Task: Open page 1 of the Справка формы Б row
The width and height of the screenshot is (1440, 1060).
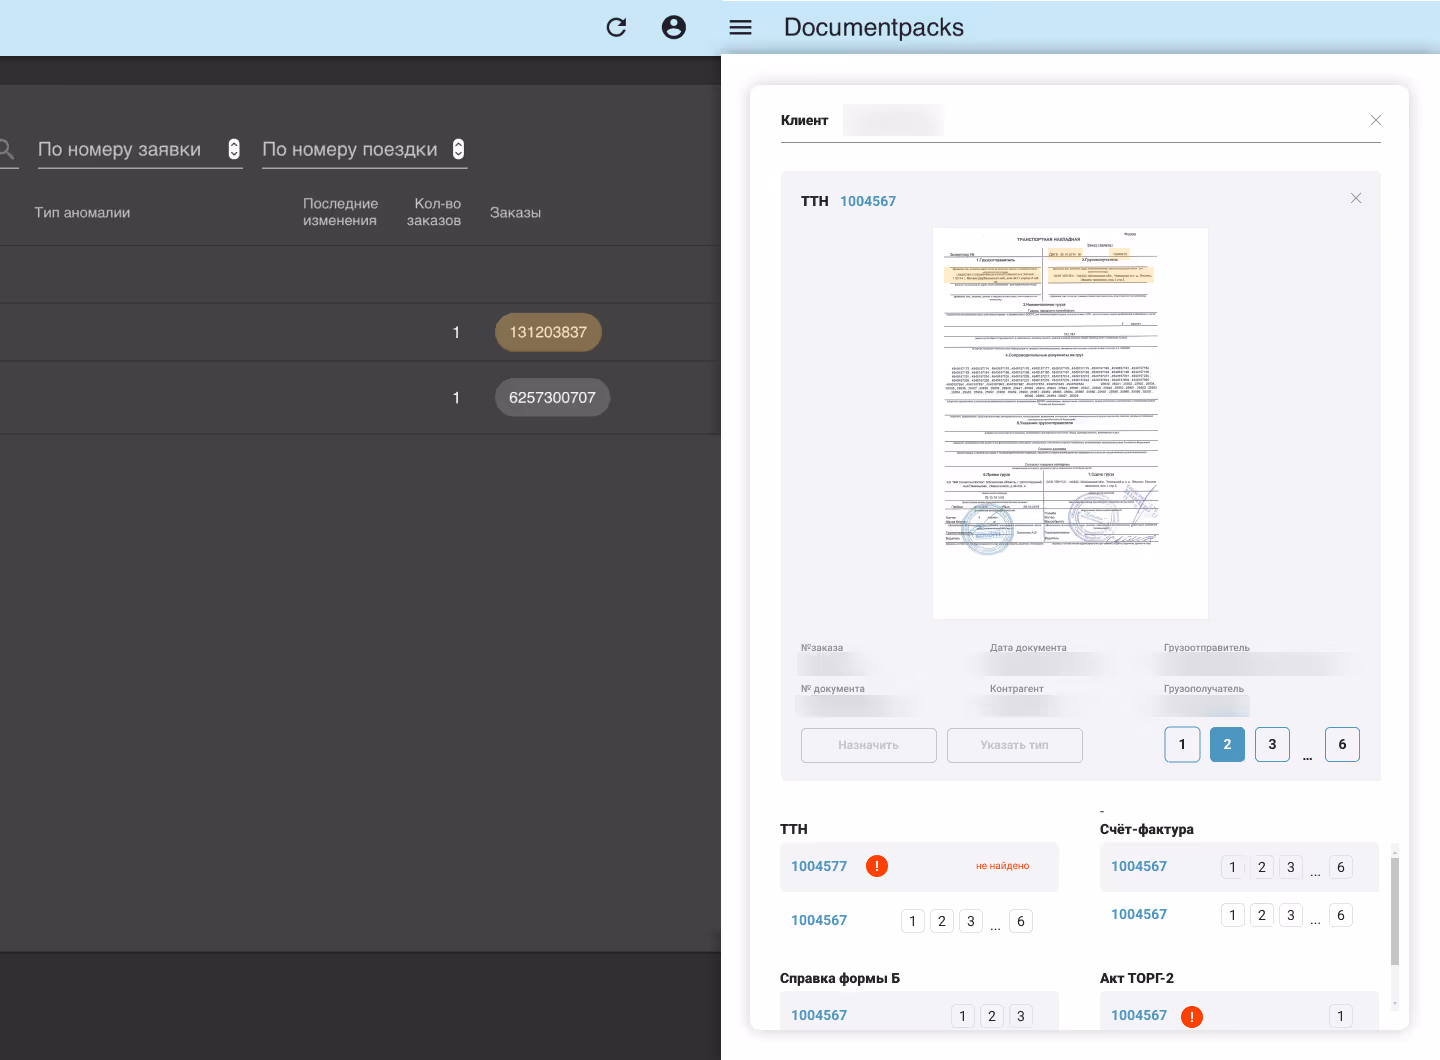Action: pyautogui.click(x=963, y=1016)
